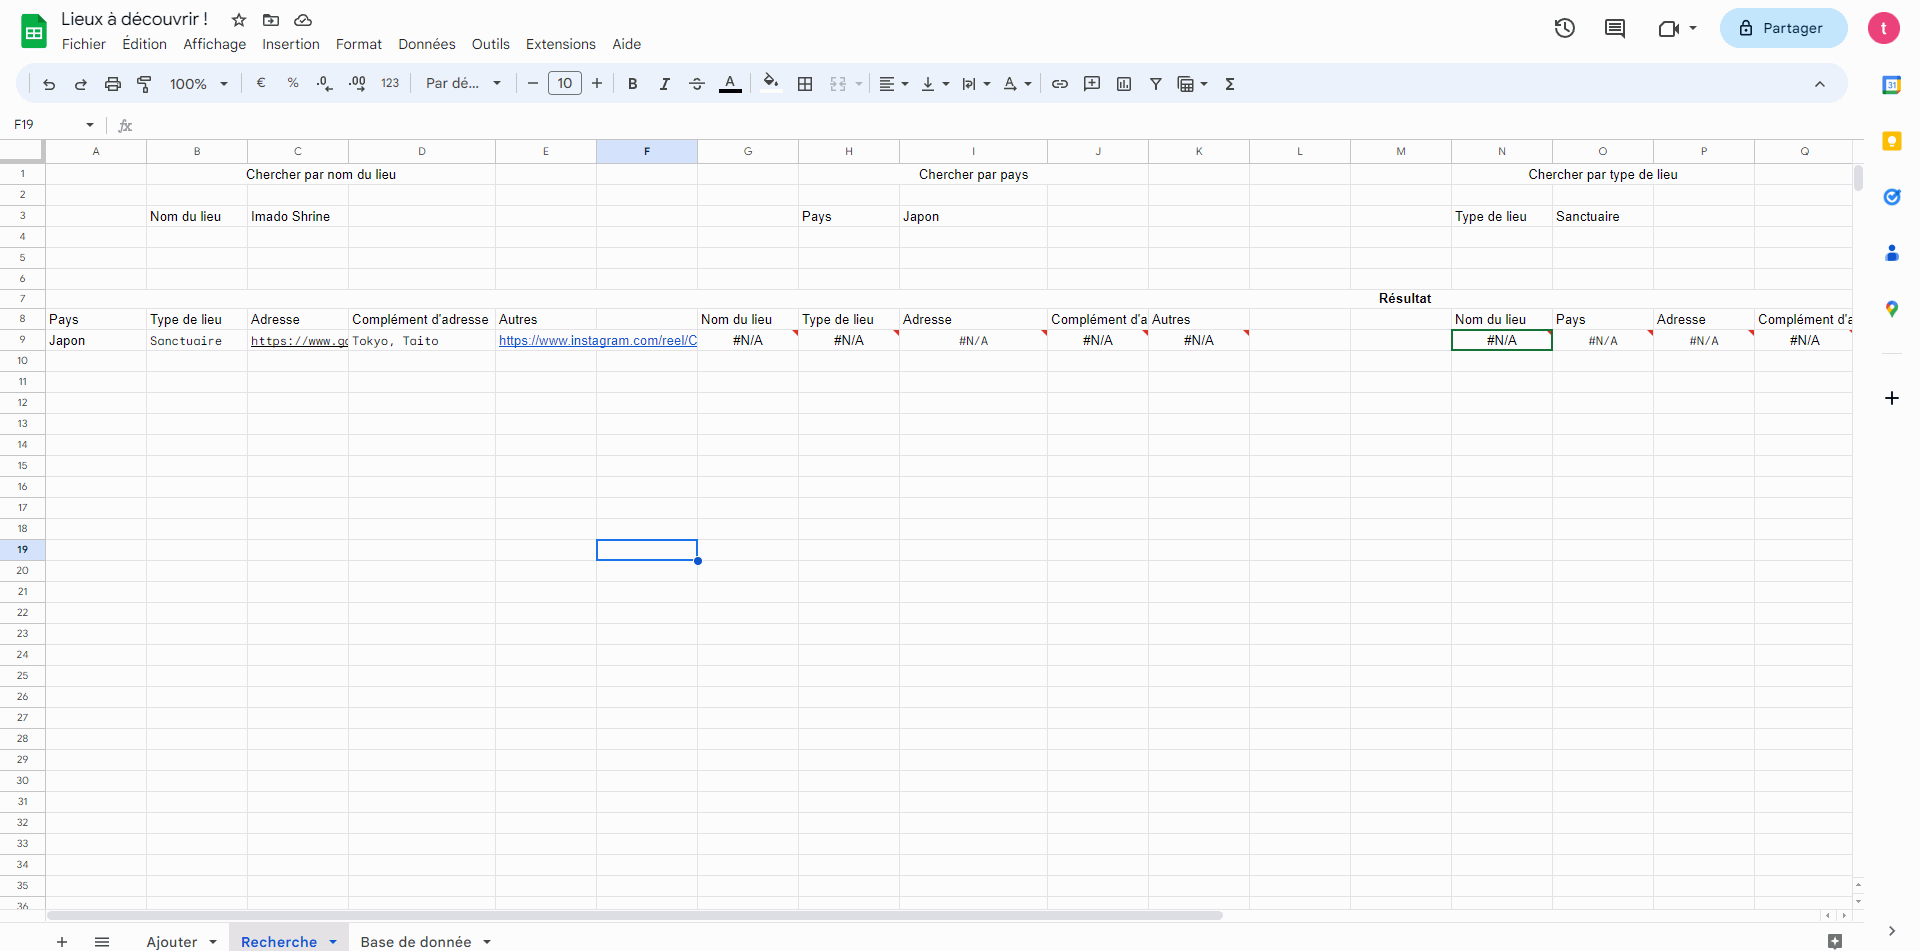The width and height of the screenshot is (1920, 951).
Task: Click the Insert link icon
Action: (1060, 84)
